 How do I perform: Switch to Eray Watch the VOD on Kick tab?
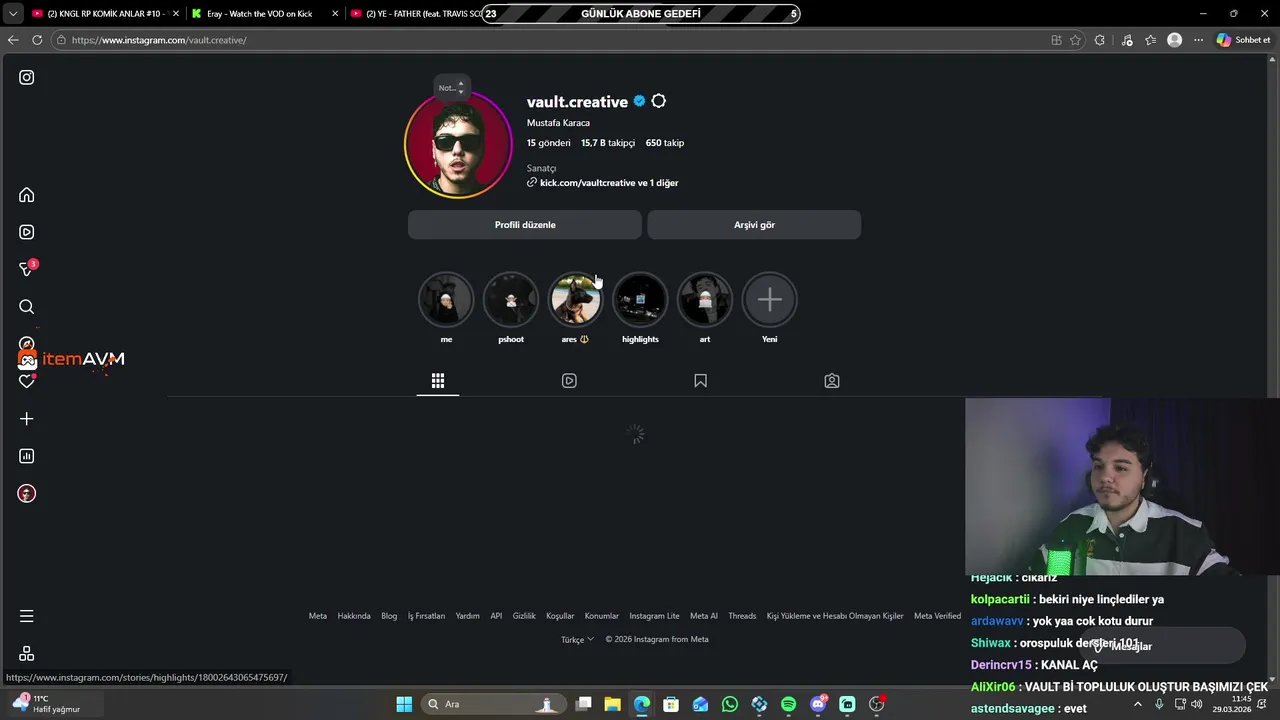coord(263,14)
